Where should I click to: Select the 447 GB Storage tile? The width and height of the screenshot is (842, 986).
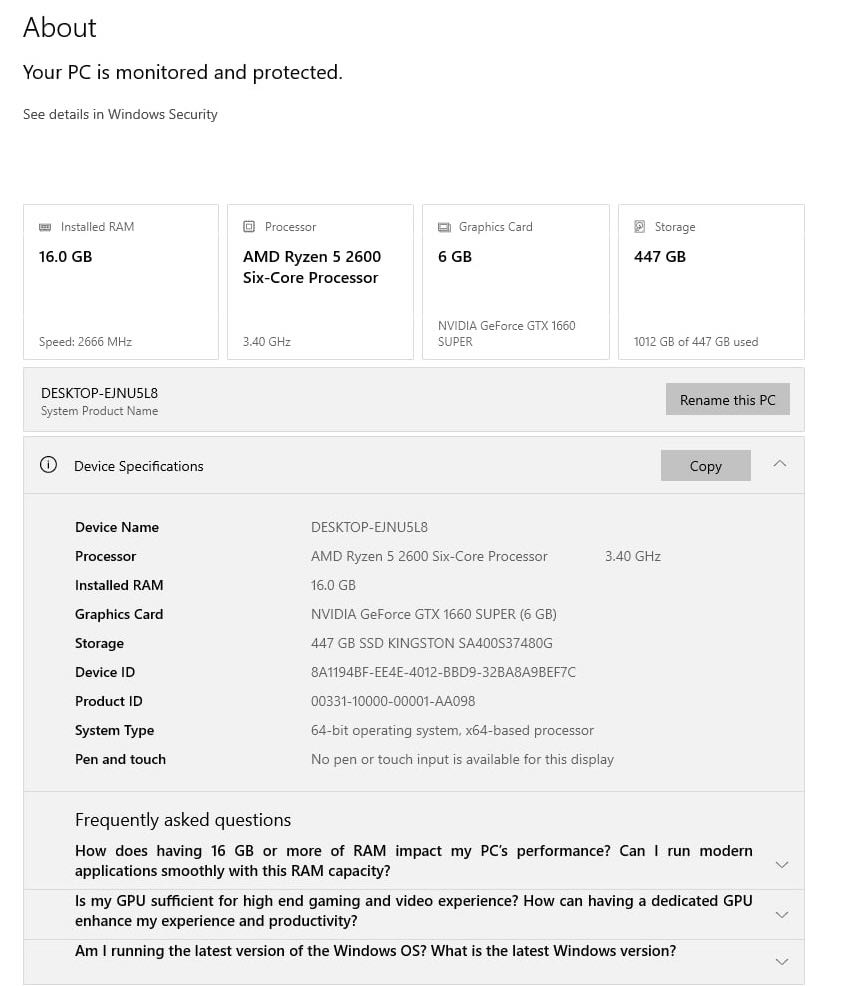(x=711, y=282)
